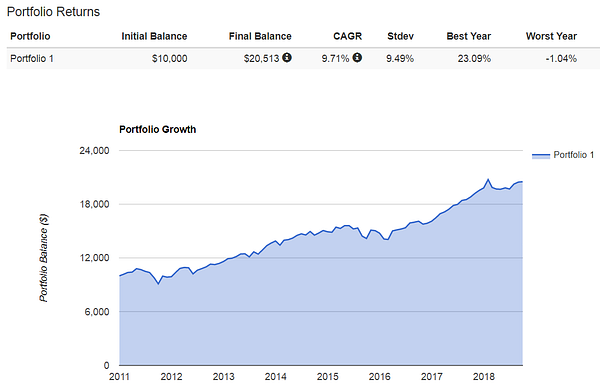The image size is (600, 389).
Task: Click the Final Balance column header
Action: pyautogui.click(x=260, y=36)
